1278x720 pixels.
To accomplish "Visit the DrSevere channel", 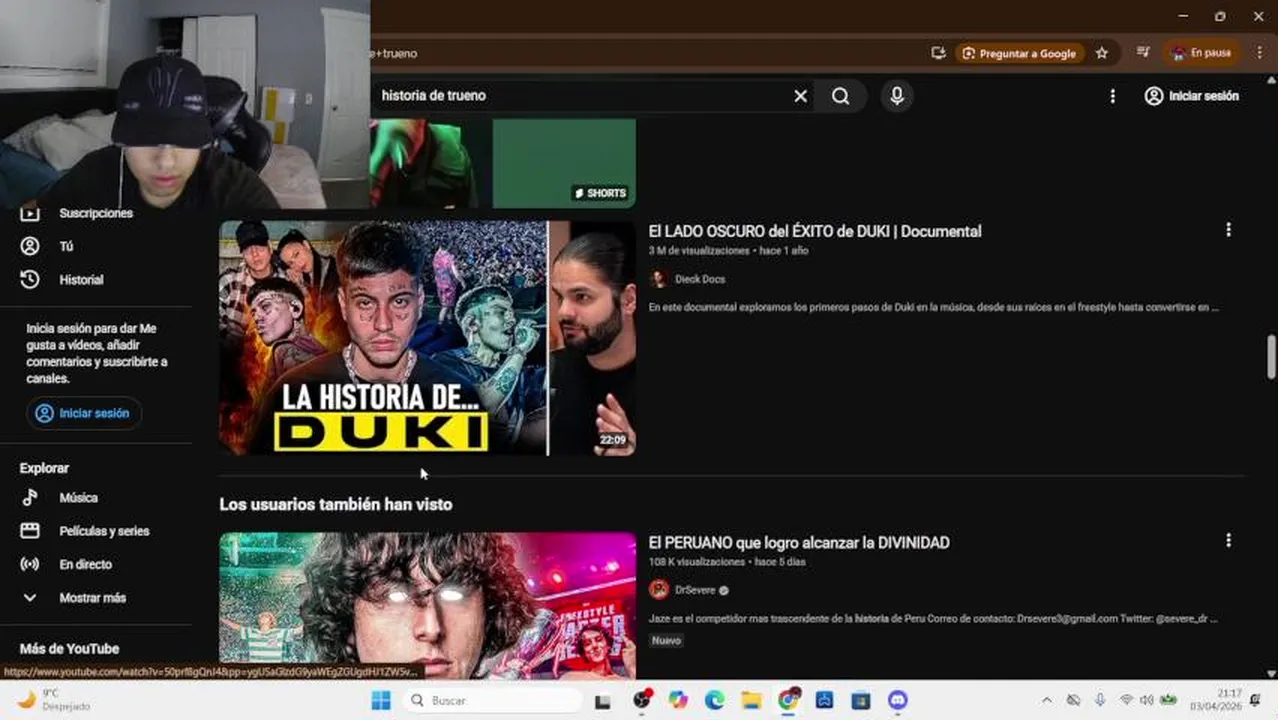I will pyautogui.click(x=694, y=590).
